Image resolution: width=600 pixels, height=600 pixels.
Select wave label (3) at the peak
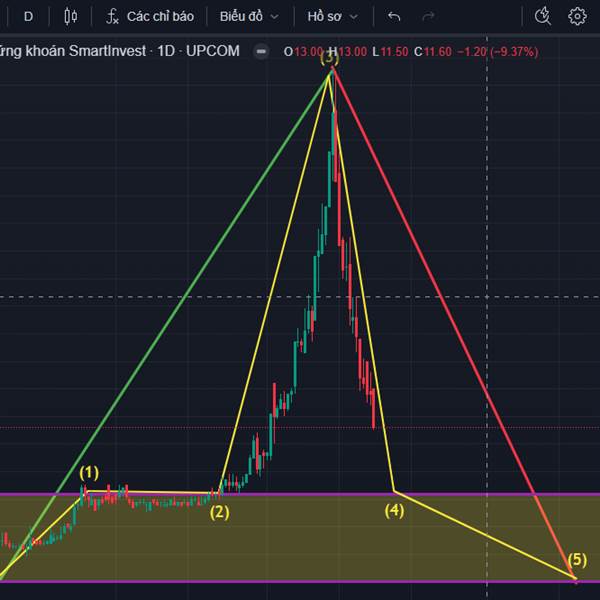329,59
